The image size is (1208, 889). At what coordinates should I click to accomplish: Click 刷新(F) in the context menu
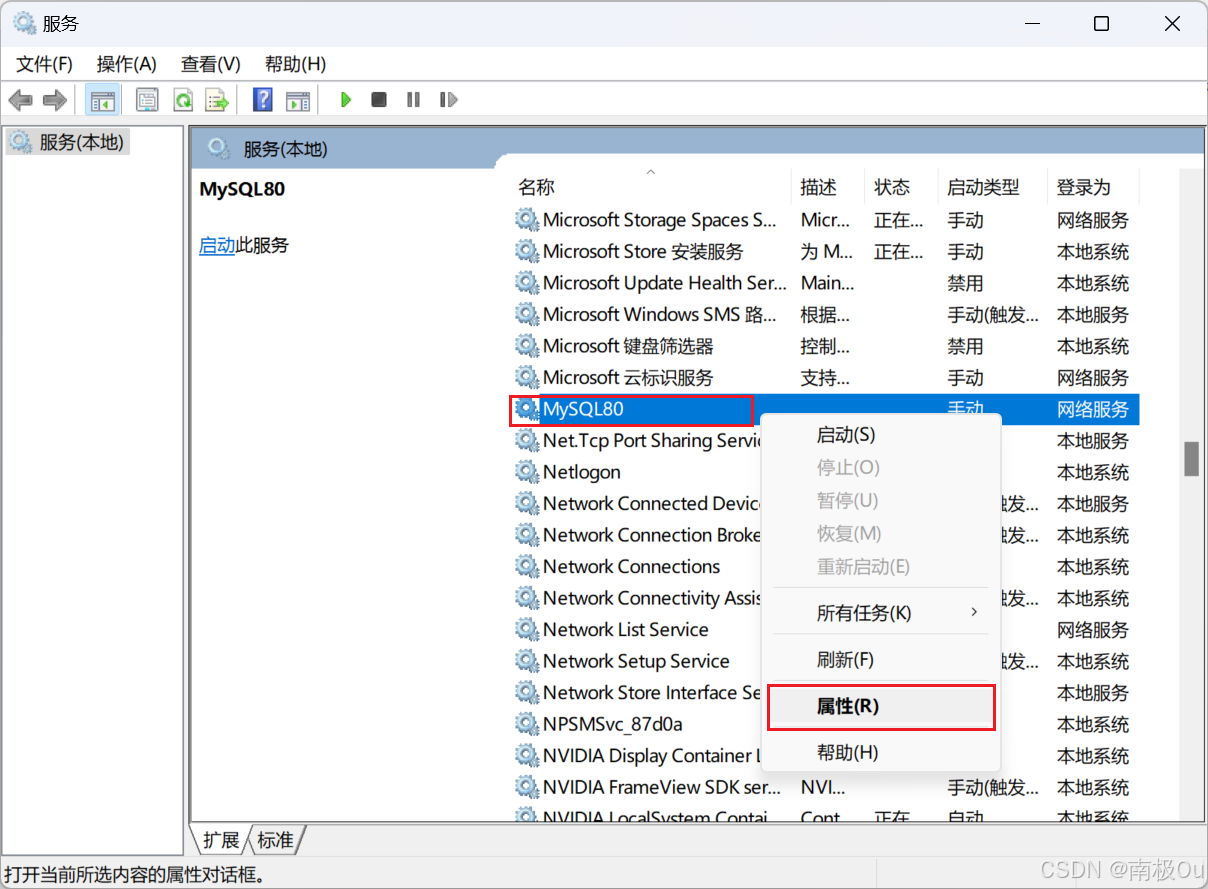(x=846, y=660)
